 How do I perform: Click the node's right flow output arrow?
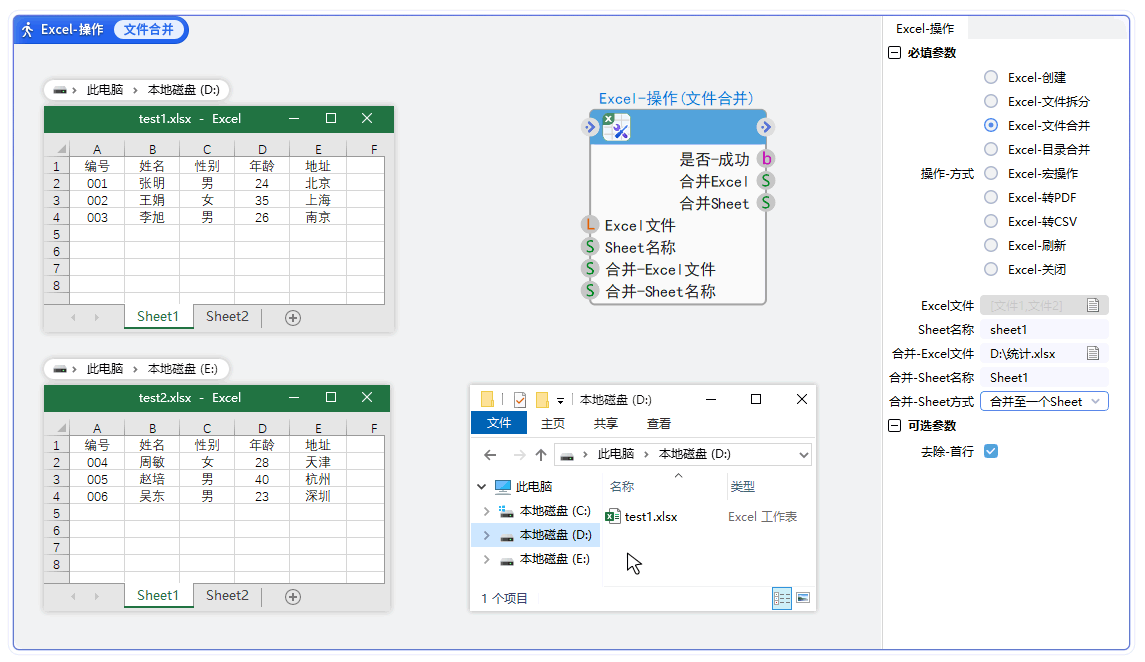pos(765,127)
